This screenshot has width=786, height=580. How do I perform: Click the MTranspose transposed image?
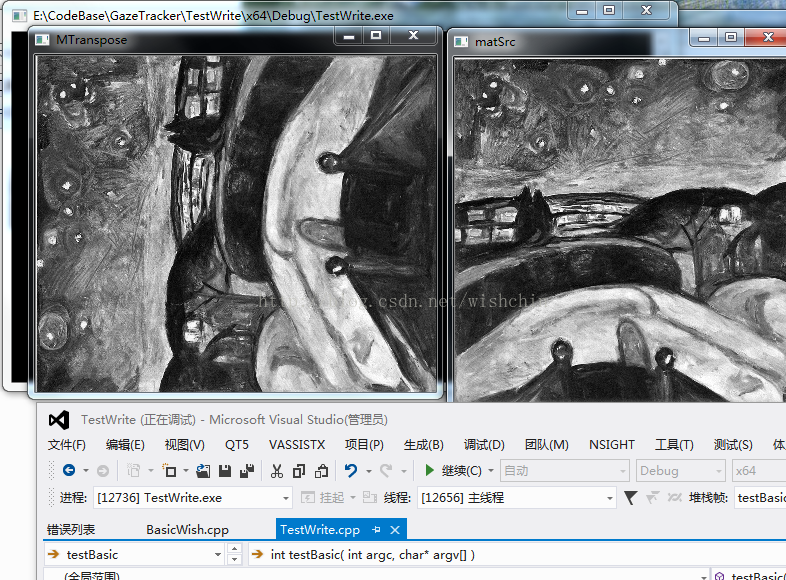(237, 224)
